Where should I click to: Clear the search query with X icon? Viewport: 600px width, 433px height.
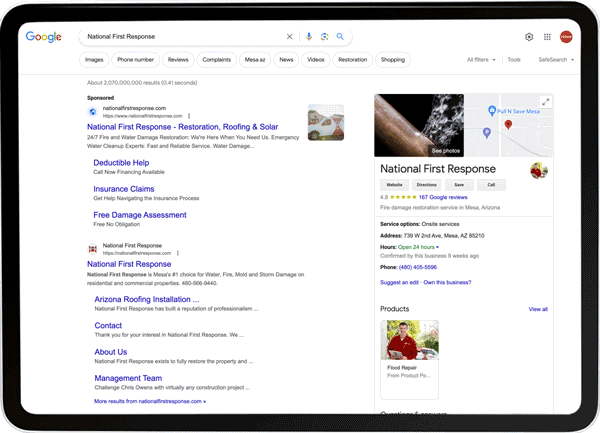pos(290,36)
